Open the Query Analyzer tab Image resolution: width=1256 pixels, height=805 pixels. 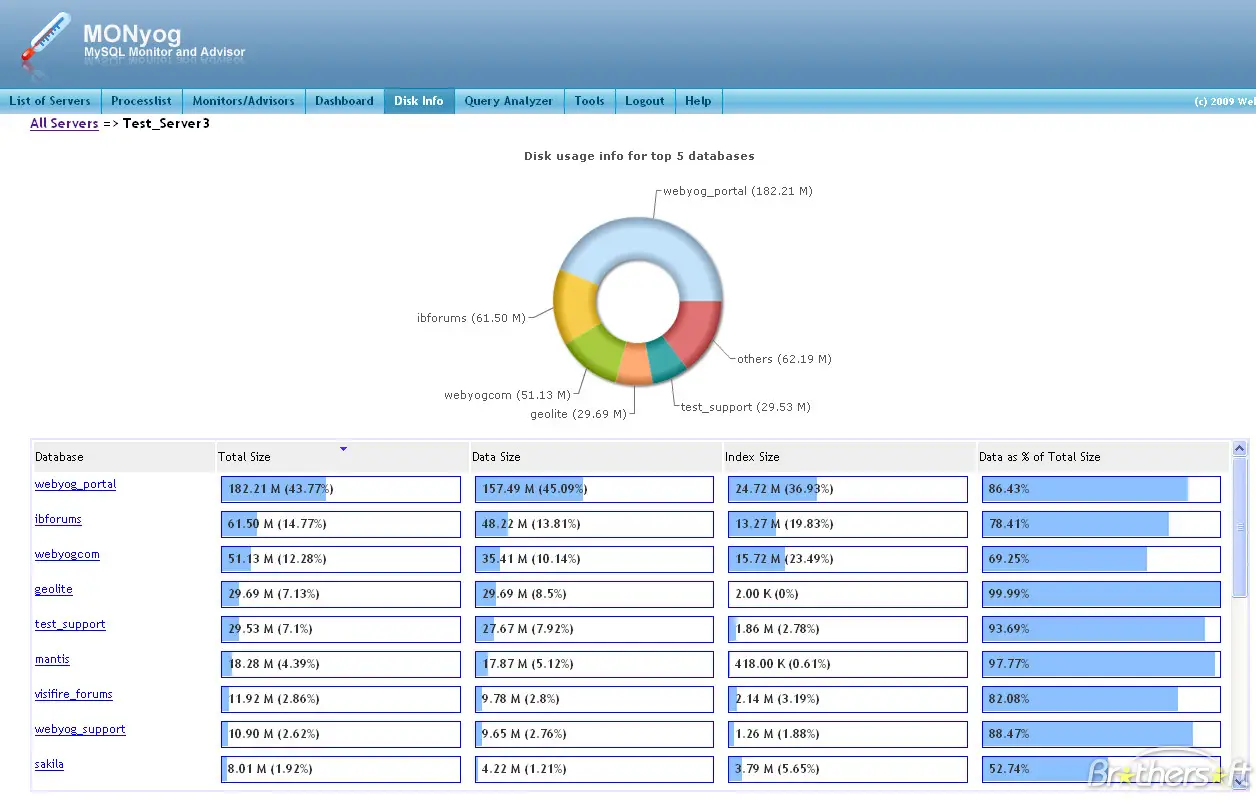click(x=509, y=101)
